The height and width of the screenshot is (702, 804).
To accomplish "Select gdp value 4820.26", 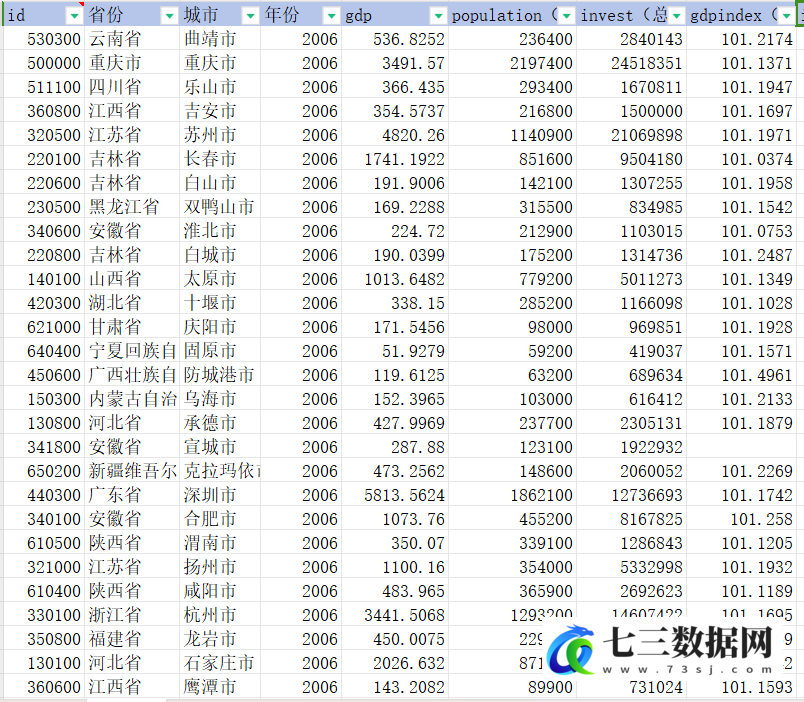I will point(395,135).
